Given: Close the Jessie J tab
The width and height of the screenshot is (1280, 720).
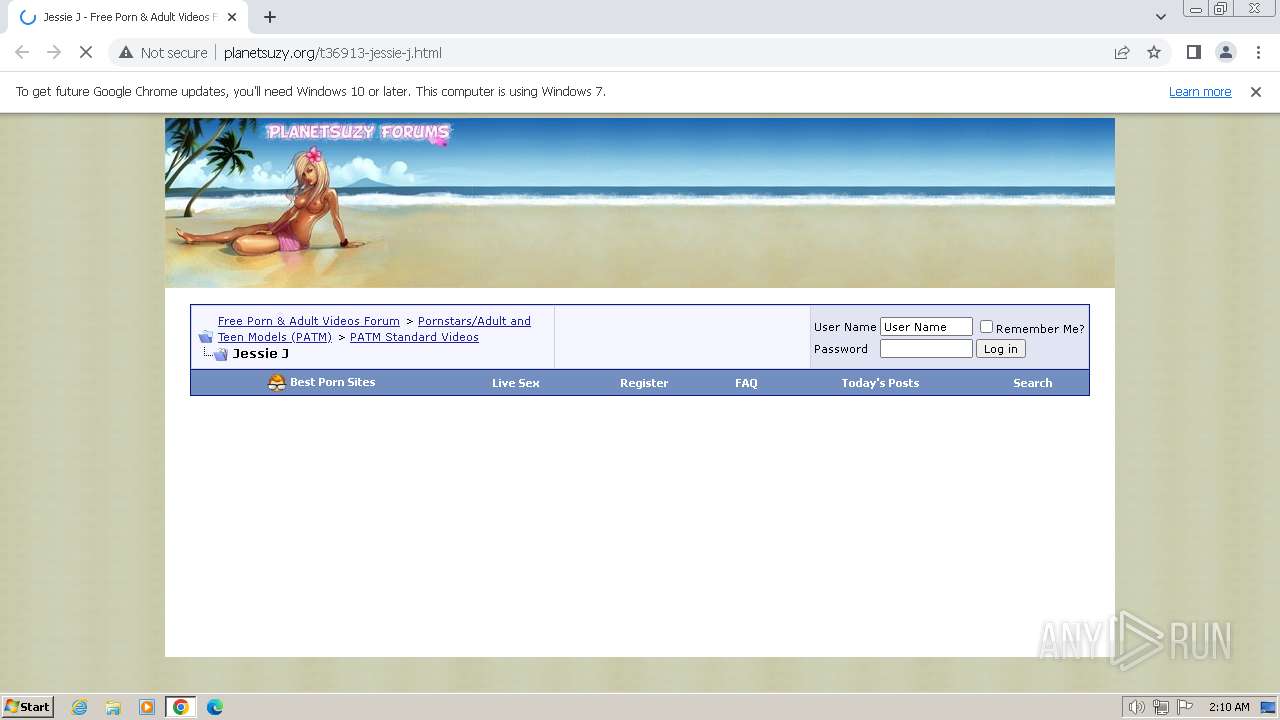Looking at the screenshot, I should (x=231, y=17).
